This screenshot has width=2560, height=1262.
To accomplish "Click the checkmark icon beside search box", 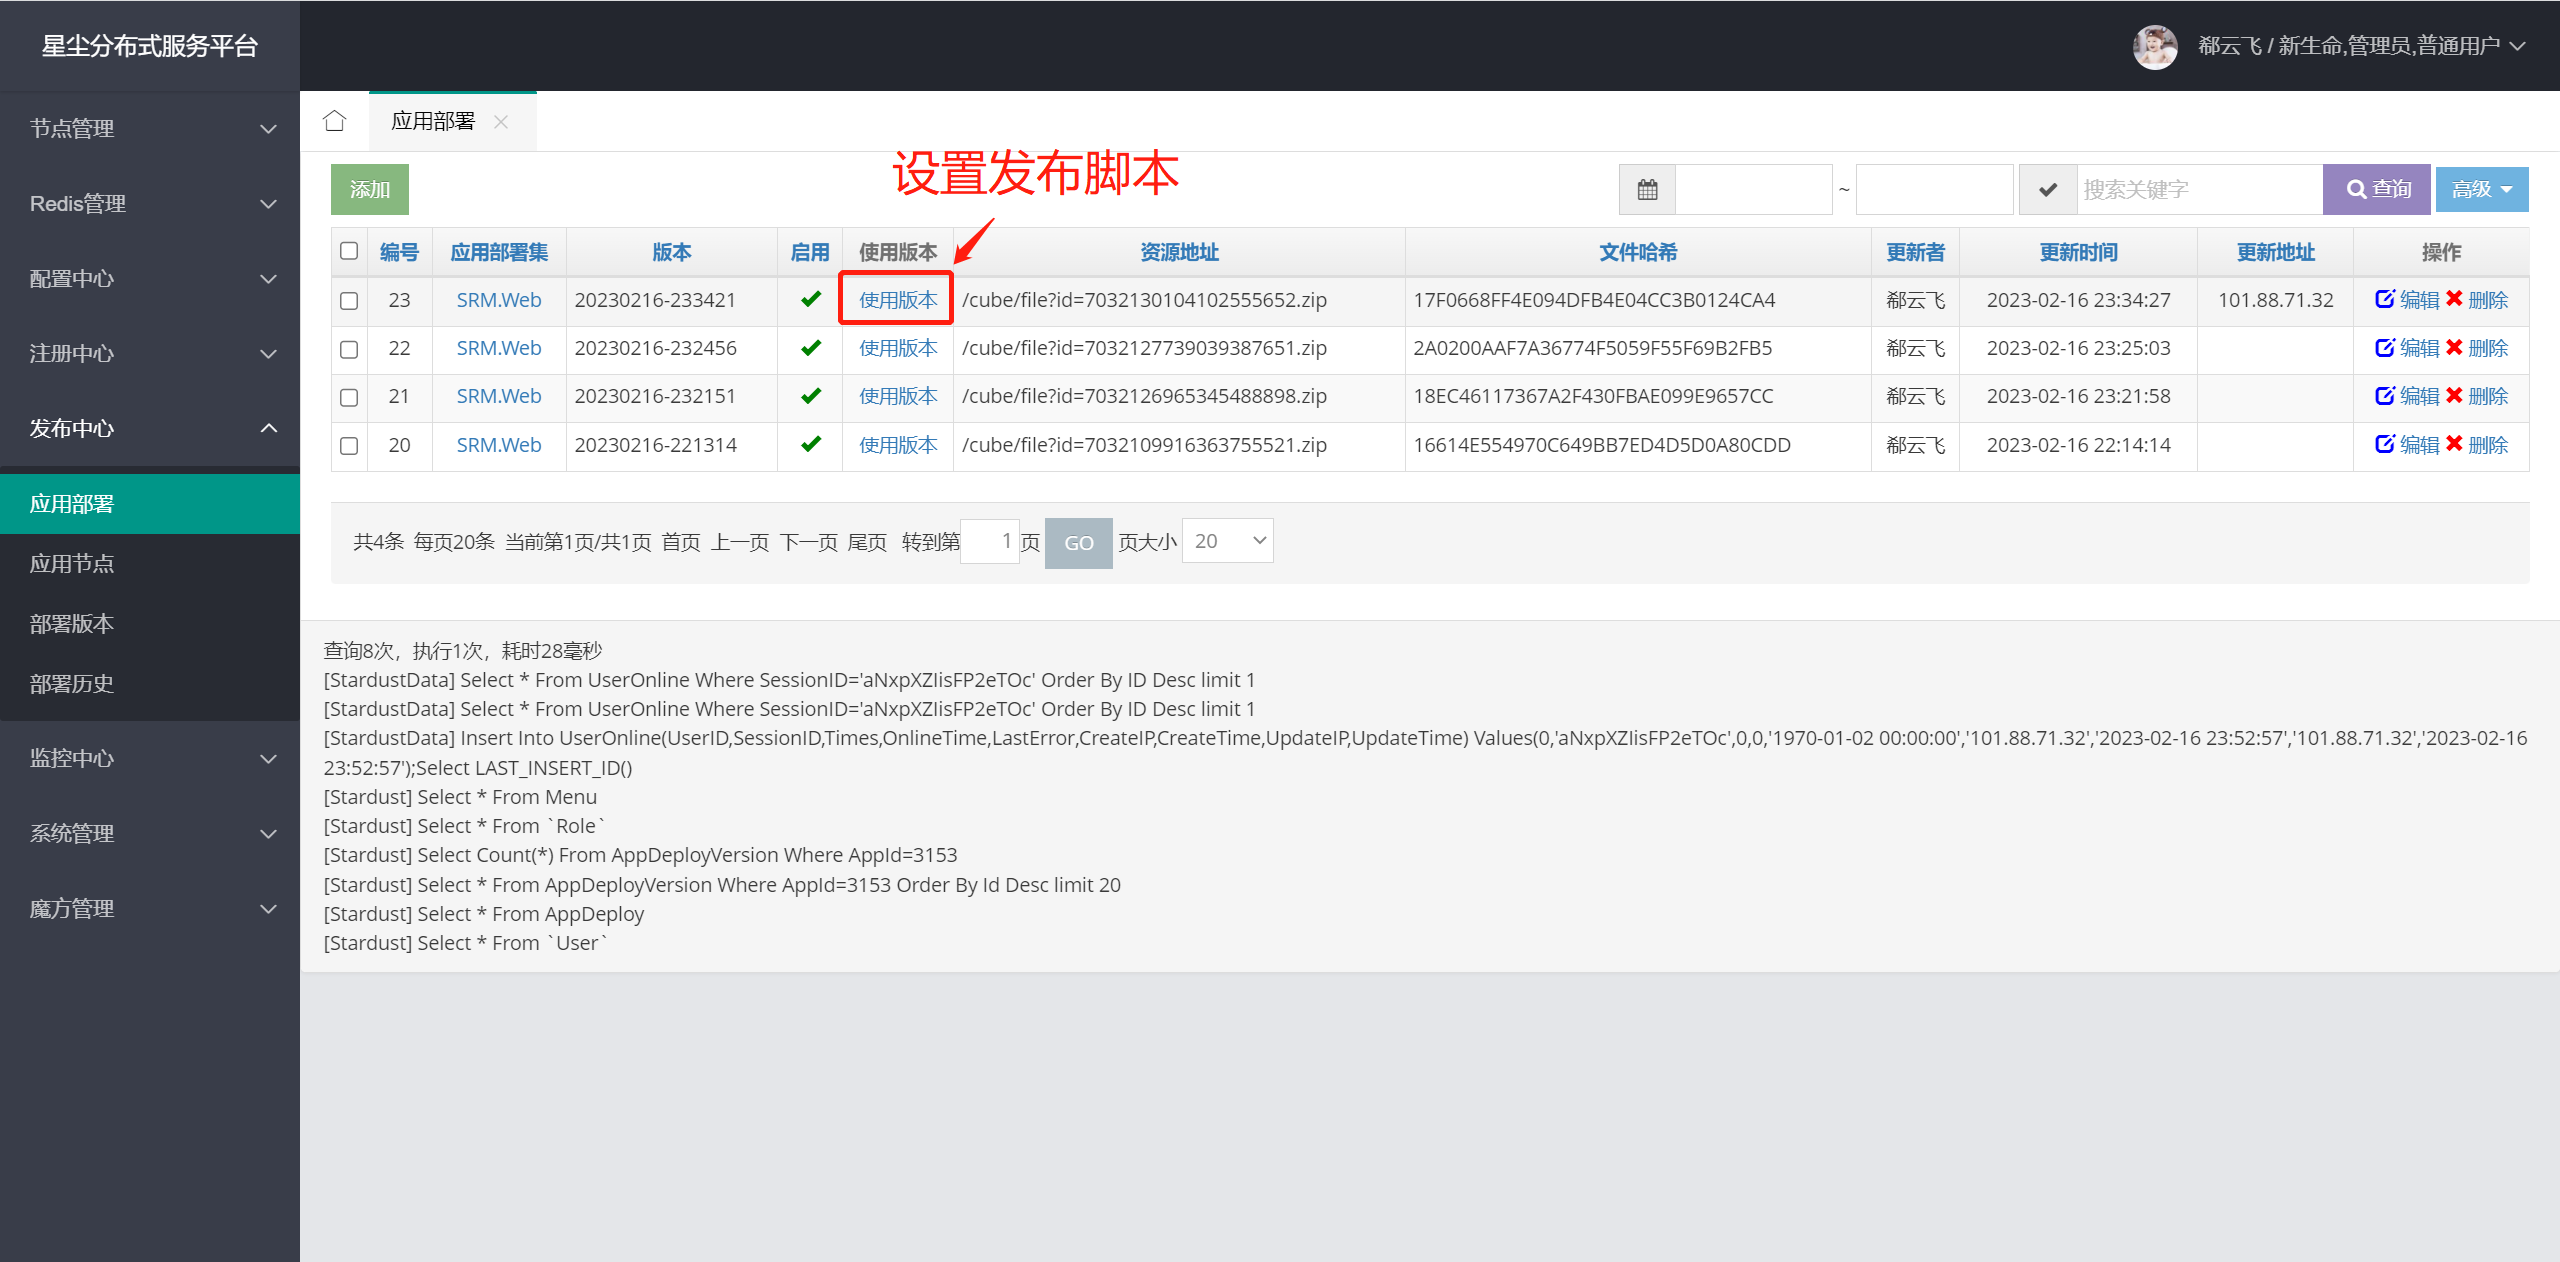I will coord(2047,189).
